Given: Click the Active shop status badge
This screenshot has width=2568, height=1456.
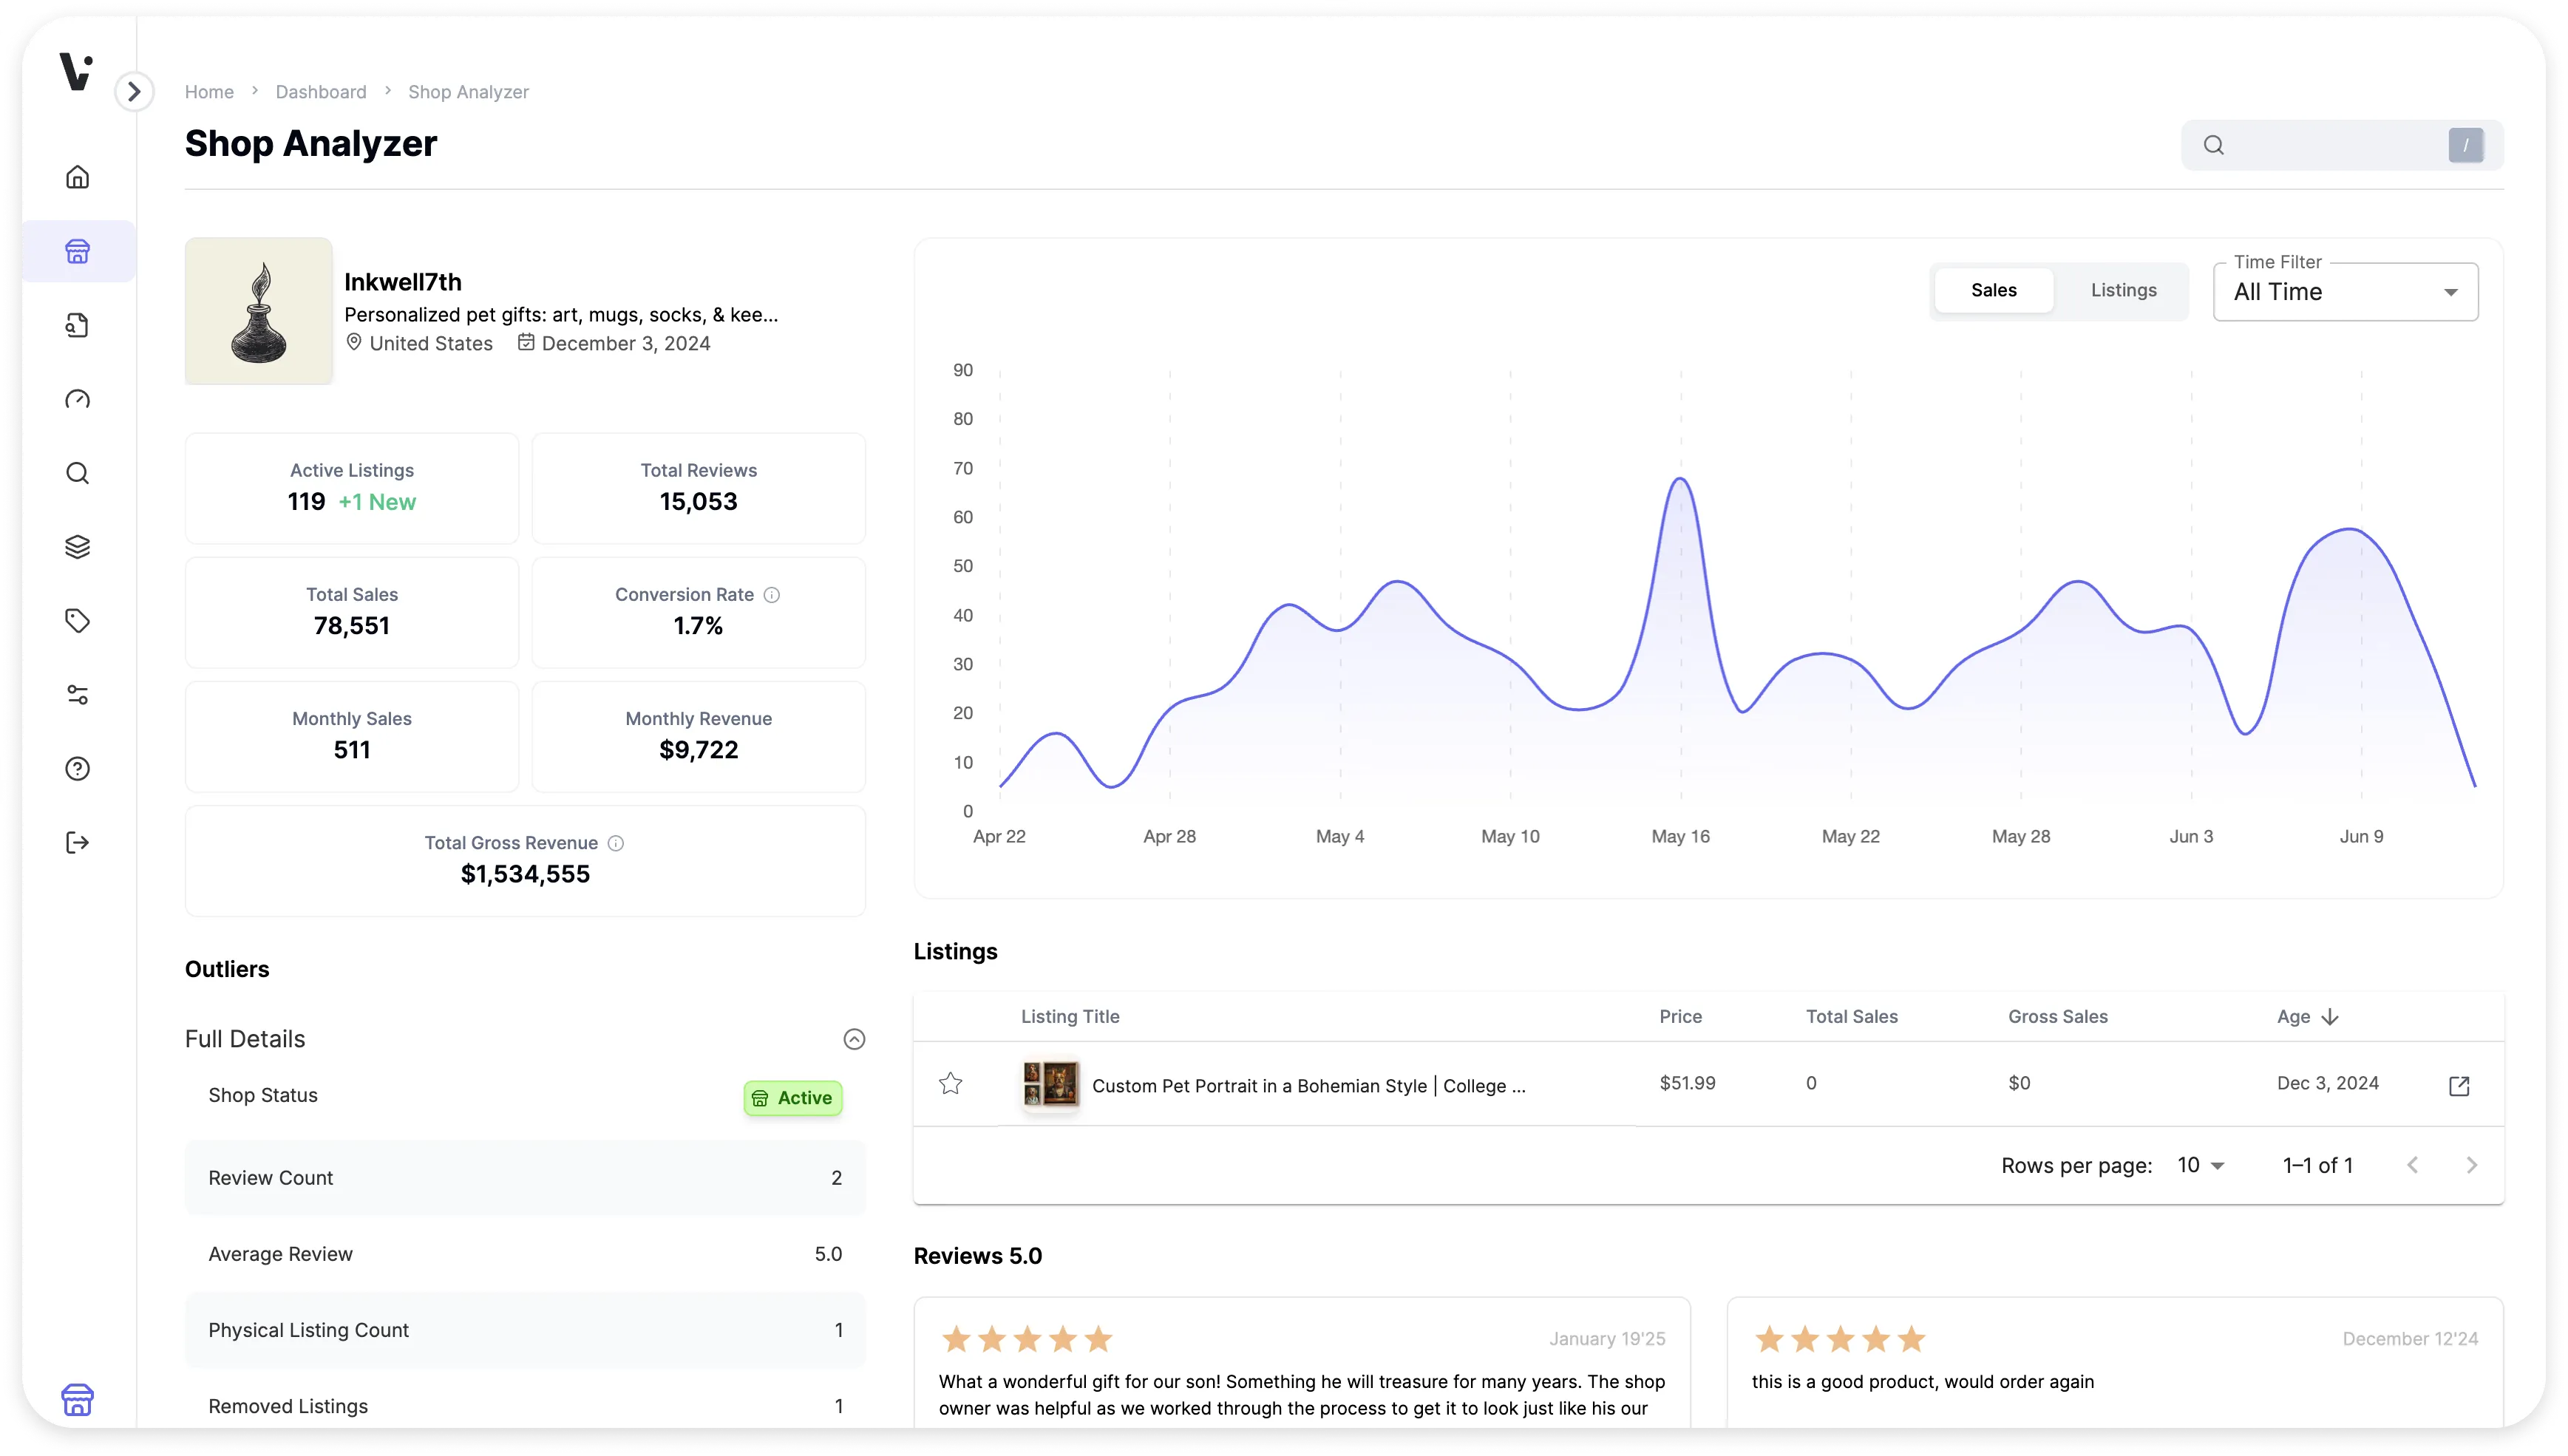Looking at the screenshot, I should pyautogui.click(x=793, y=1098).
